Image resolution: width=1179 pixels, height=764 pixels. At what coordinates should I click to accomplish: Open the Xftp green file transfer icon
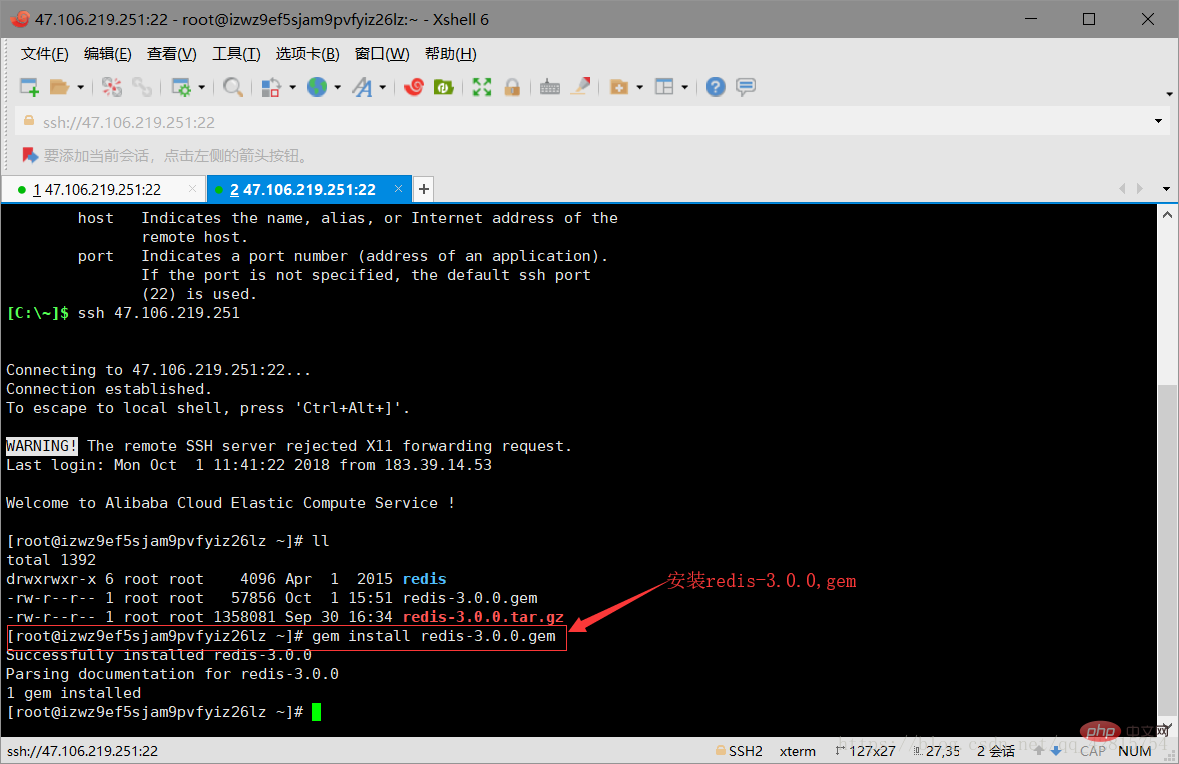tap(444, 87)
